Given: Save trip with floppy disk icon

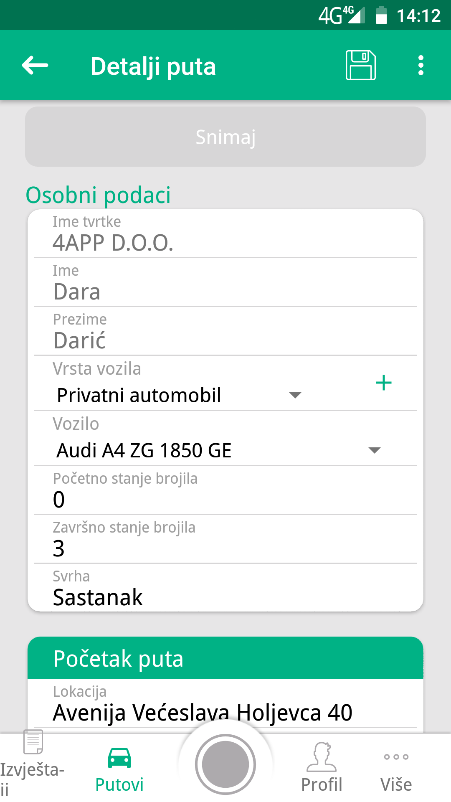Looking at the screenshot, I should coord(360,65).
